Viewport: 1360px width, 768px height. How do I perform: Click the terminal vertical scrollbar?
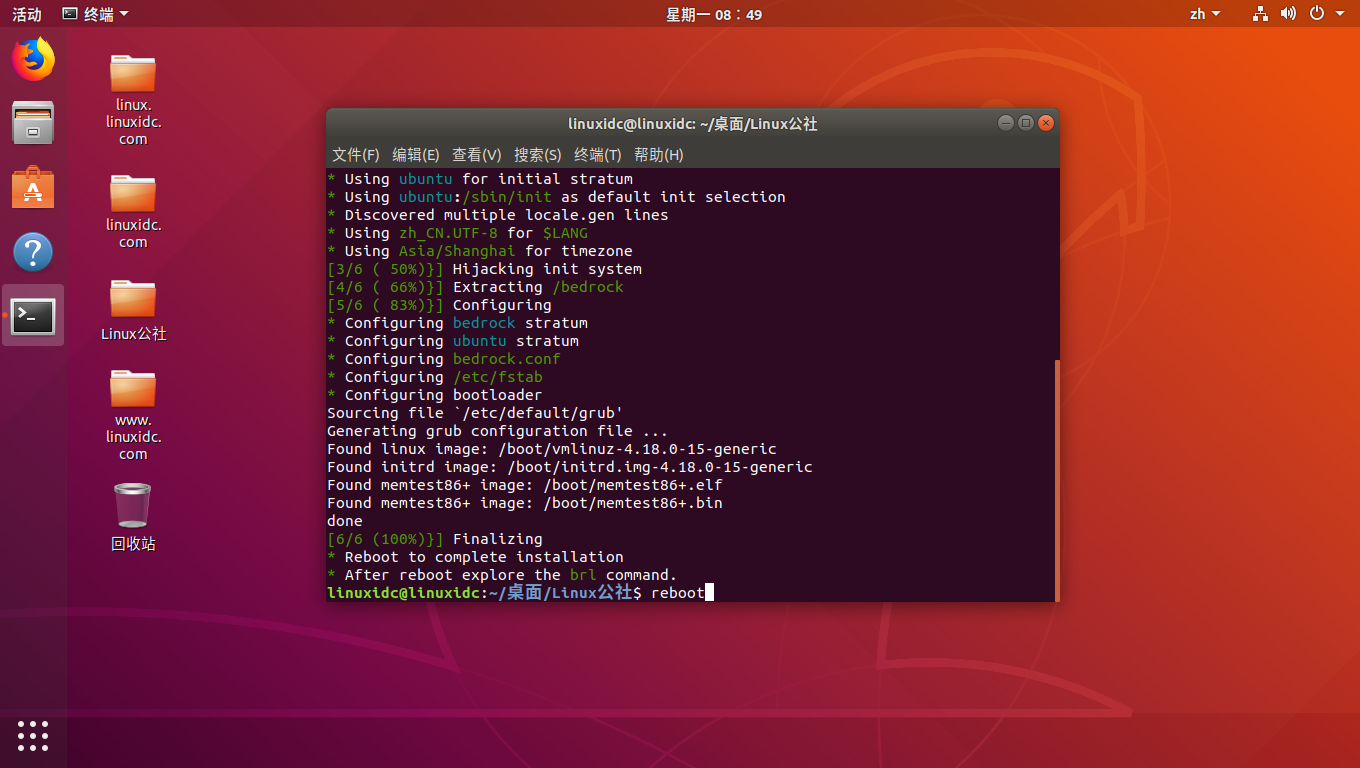(1055, 480)
